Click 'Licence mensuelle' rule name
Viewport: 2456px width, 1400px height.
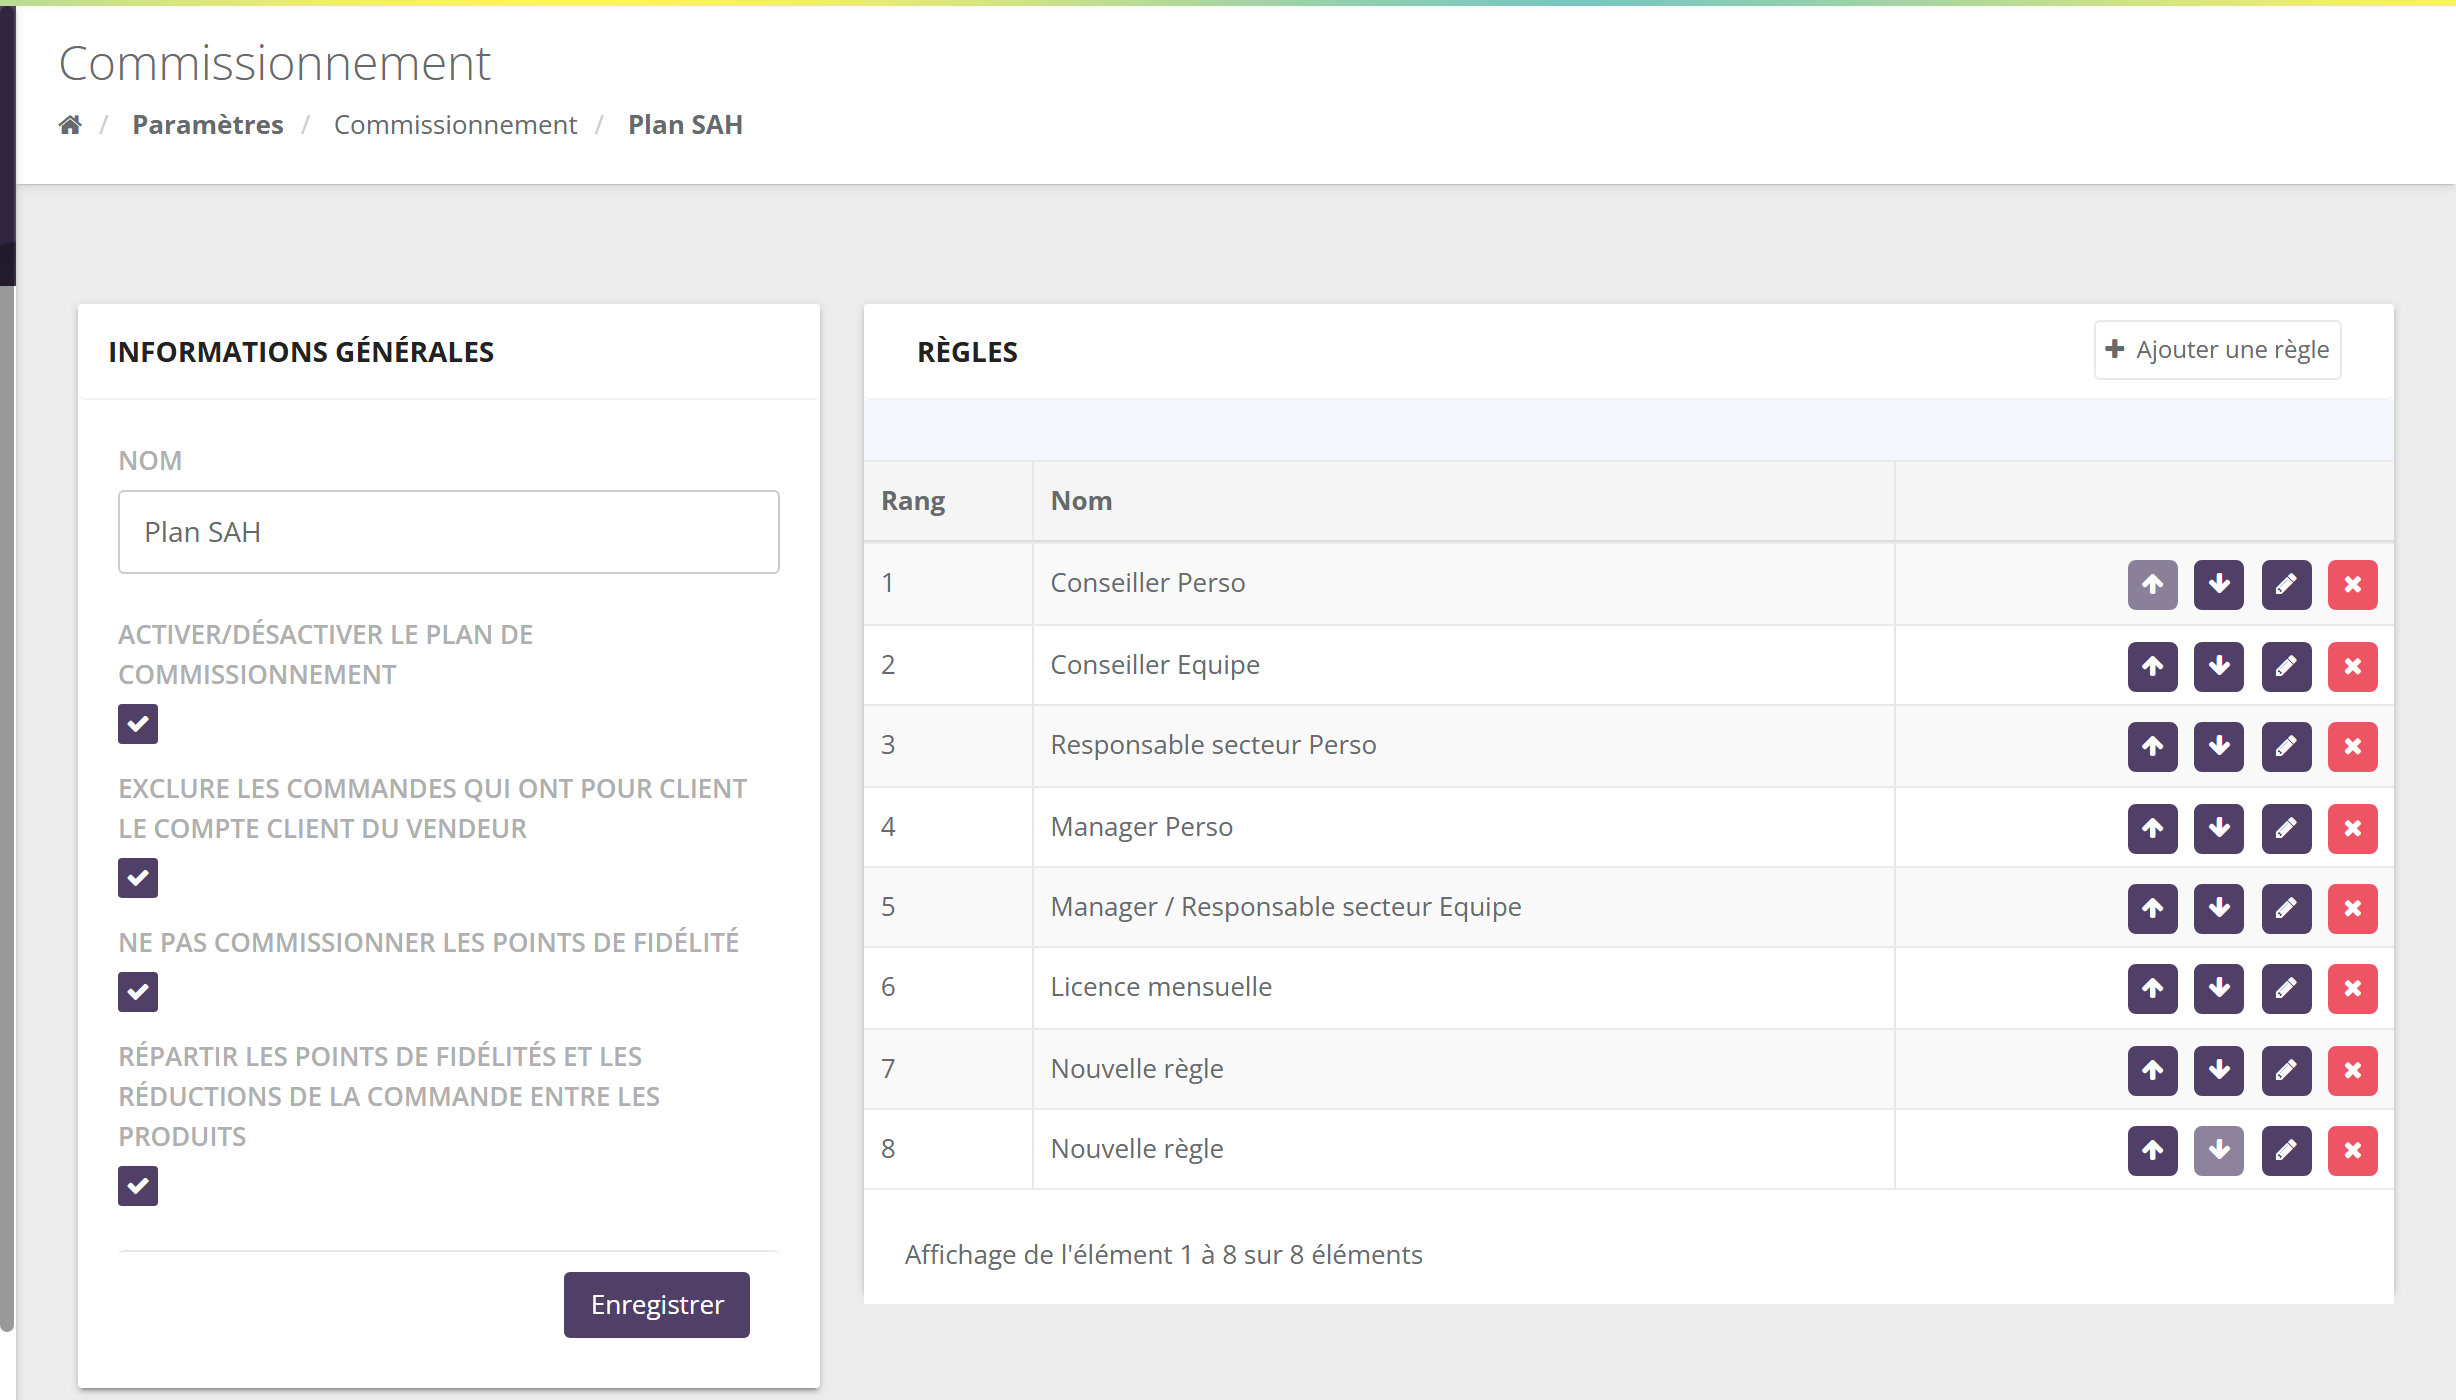(x=1161, y=987)
